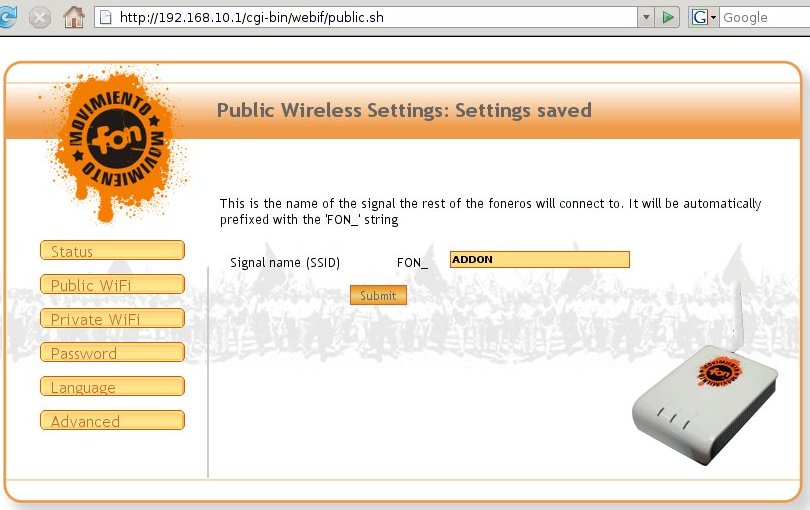Focus the Signal name SSID field

click(540, 259)
